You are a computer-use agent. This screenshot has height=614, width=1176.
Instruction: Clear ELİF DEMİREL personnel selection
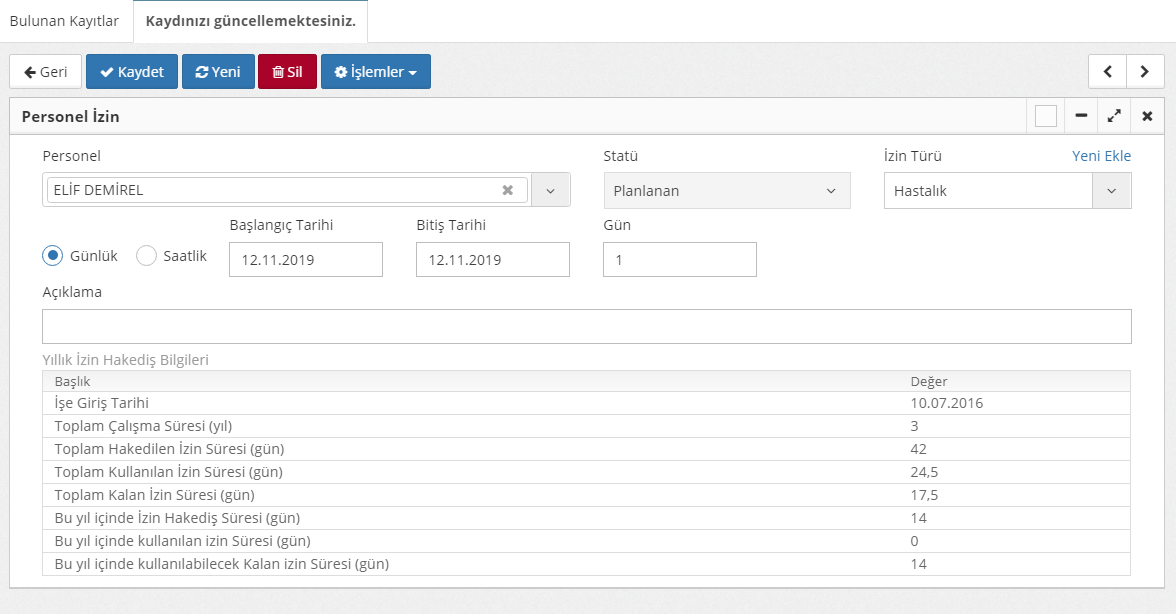click(x=507, y=190)
